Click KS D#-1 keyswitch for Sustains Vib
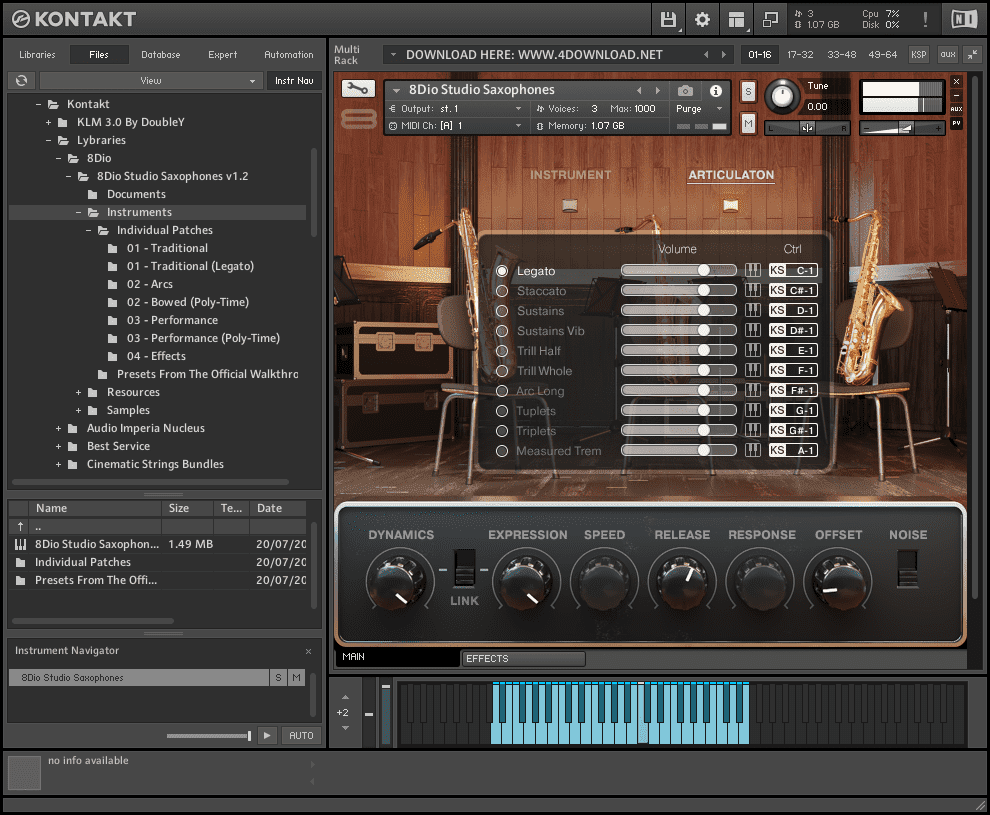 coord(793,330)
